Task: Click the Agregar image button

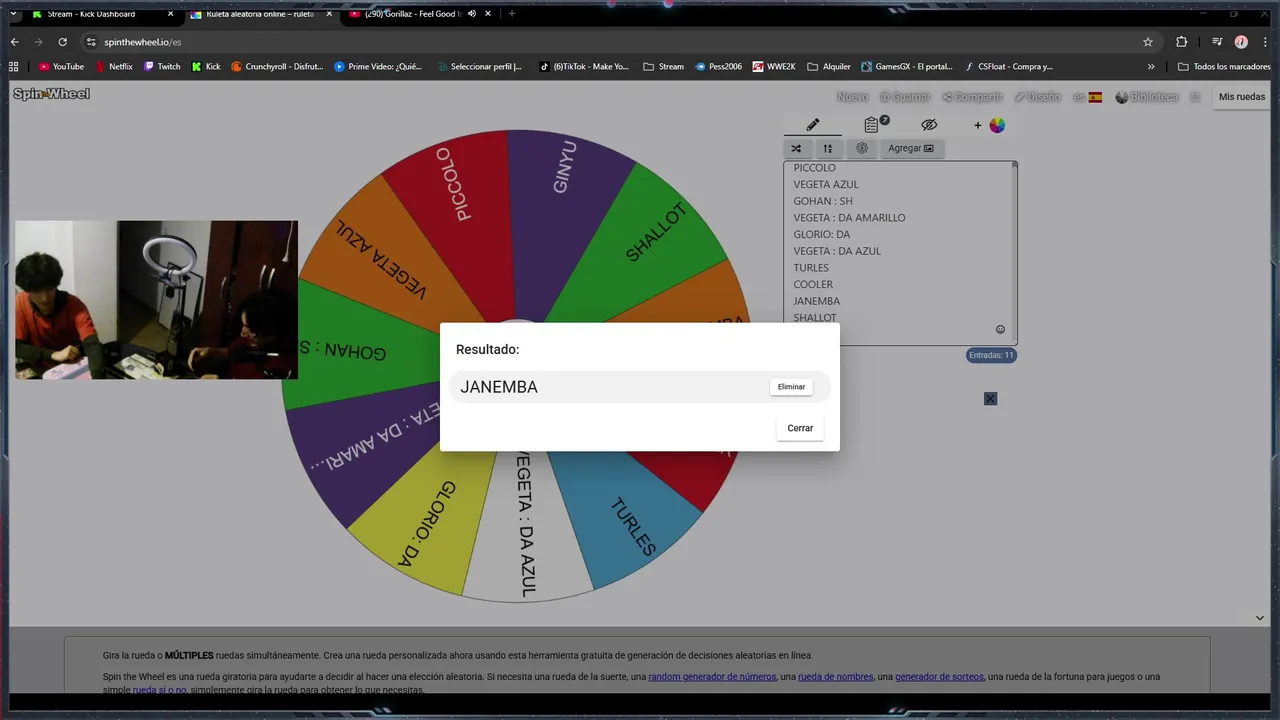Action: [x=911, y=148]
